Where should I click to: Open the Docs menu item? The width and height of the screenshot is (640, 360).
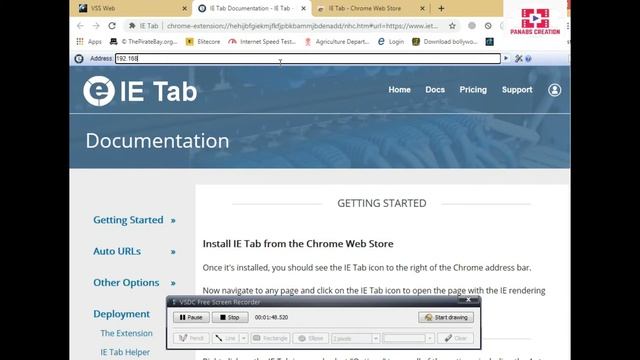pos(435,90)
